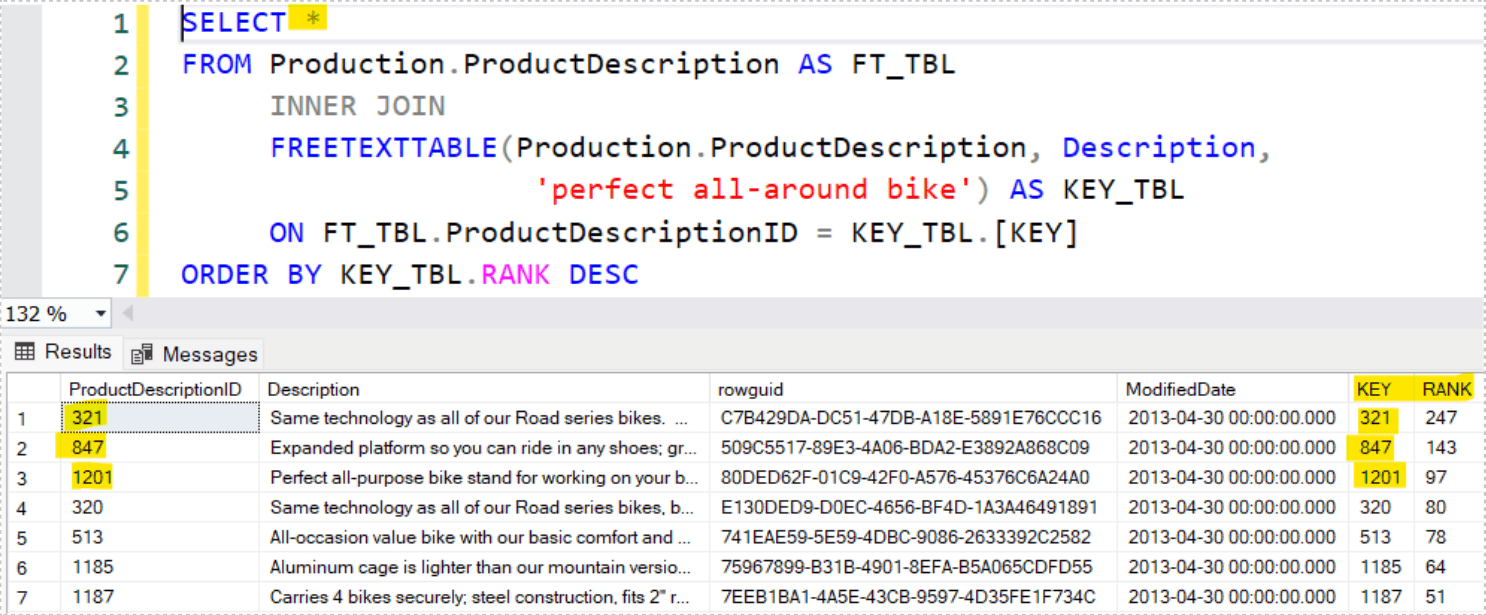Select row header number 4
The image size is (1486, 615).
click(23, 508)
